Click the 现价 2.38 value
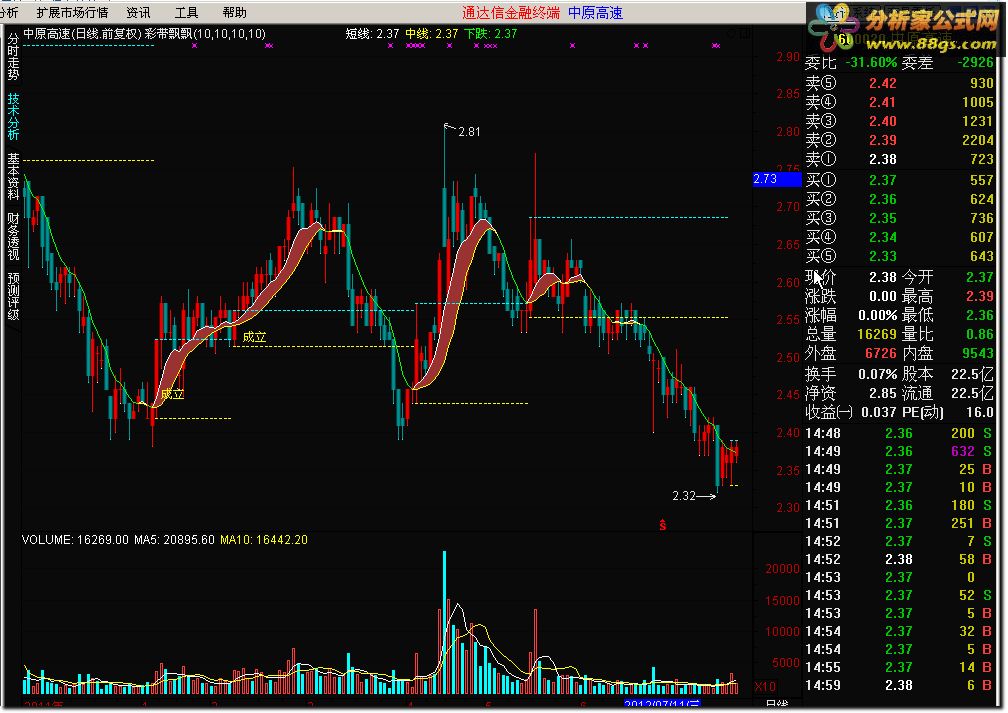Viewport: 1008px width, 713px height. pyautogui.click(x=883, y=277)
